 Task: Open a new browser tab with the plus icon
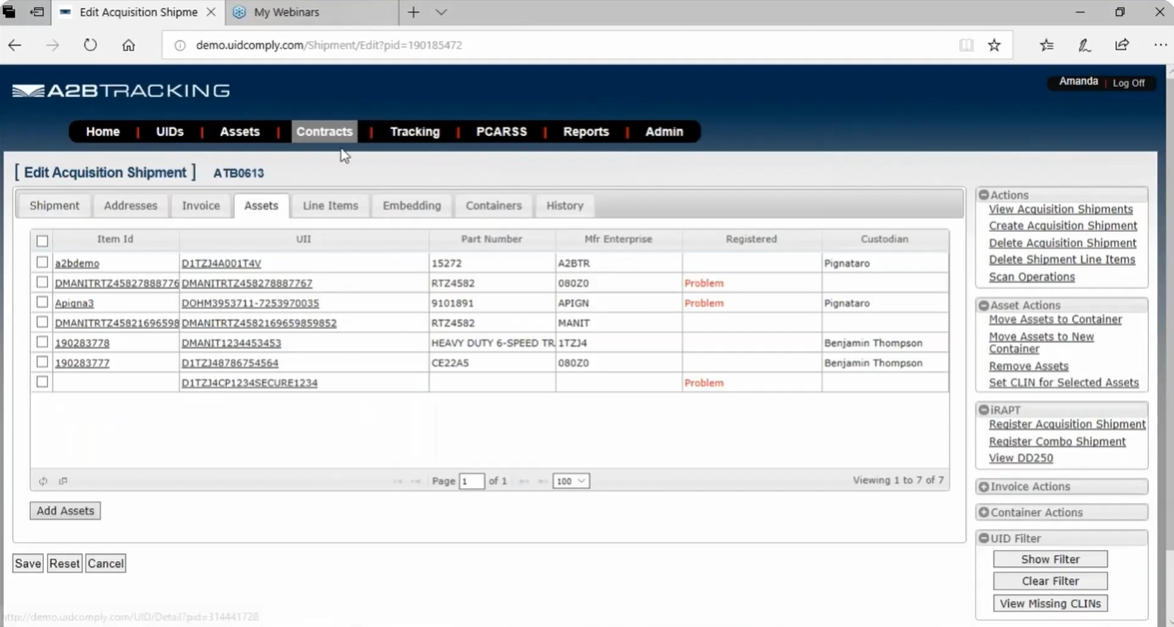(x=413, y=13)
